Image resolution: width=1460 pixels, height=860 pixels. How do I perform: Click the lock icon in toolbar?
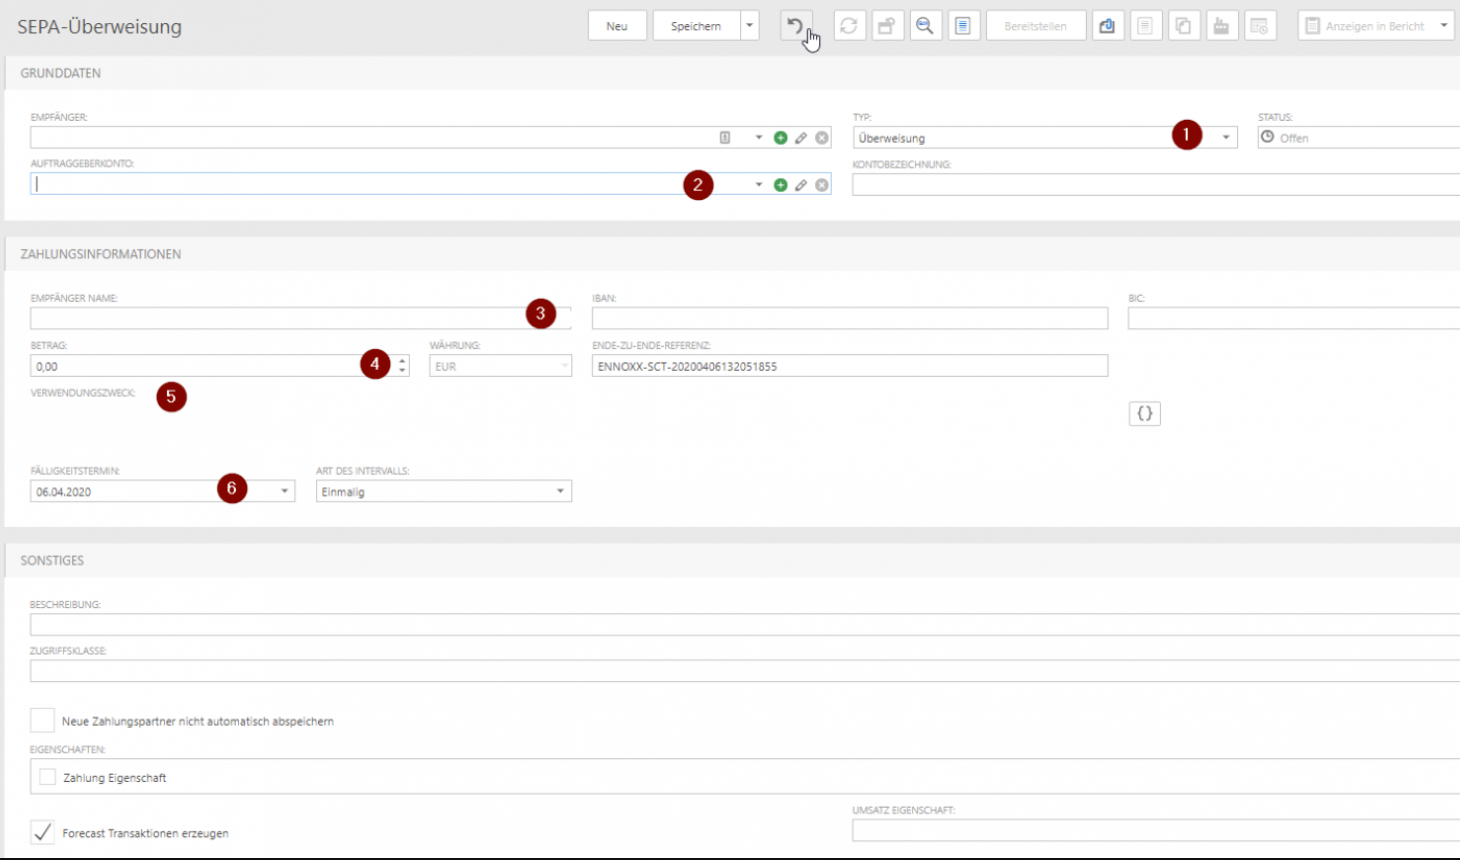886,26
